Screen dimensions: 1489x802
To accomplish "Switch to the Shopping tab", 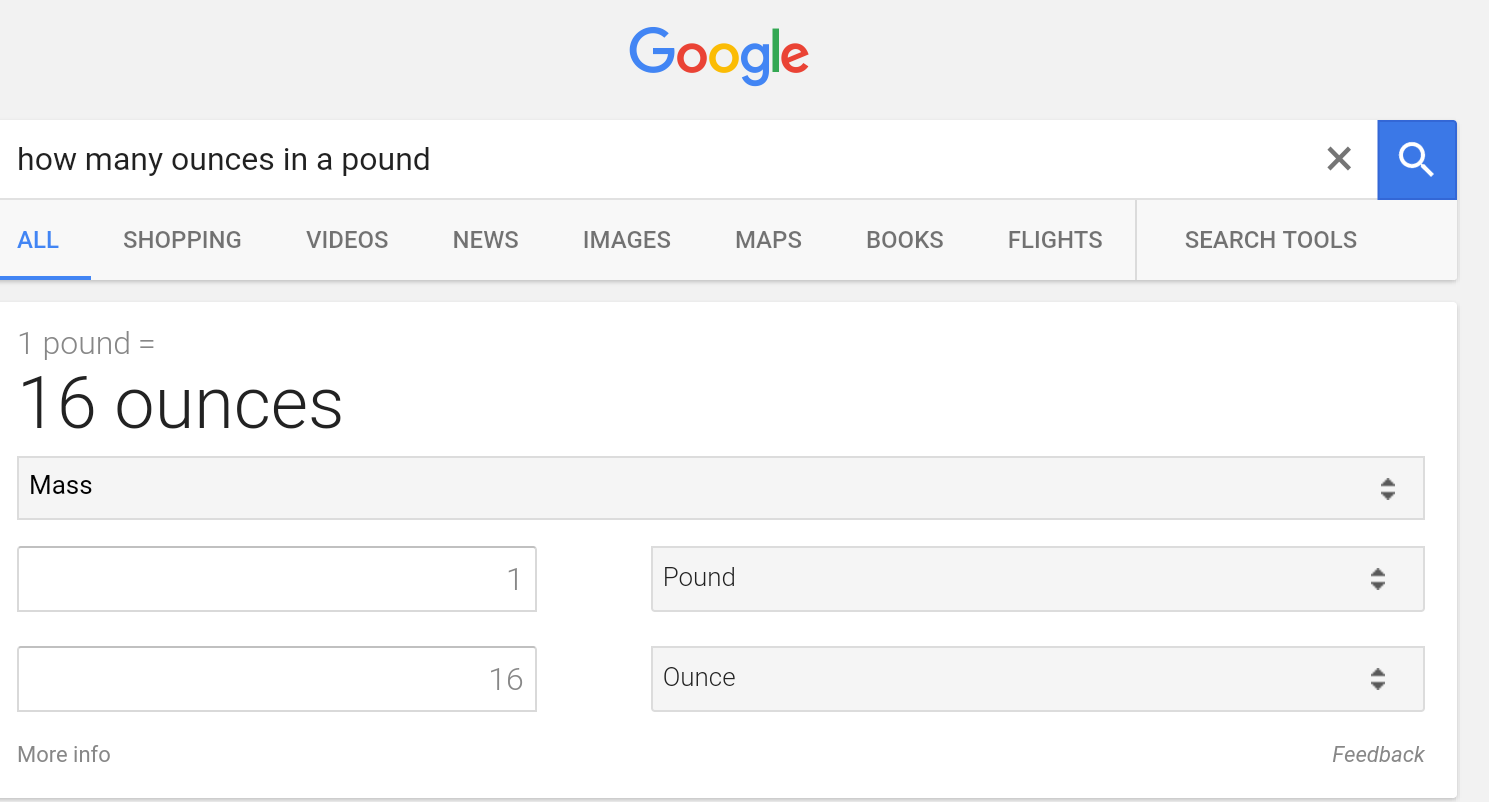I will [x=182, y=240].
